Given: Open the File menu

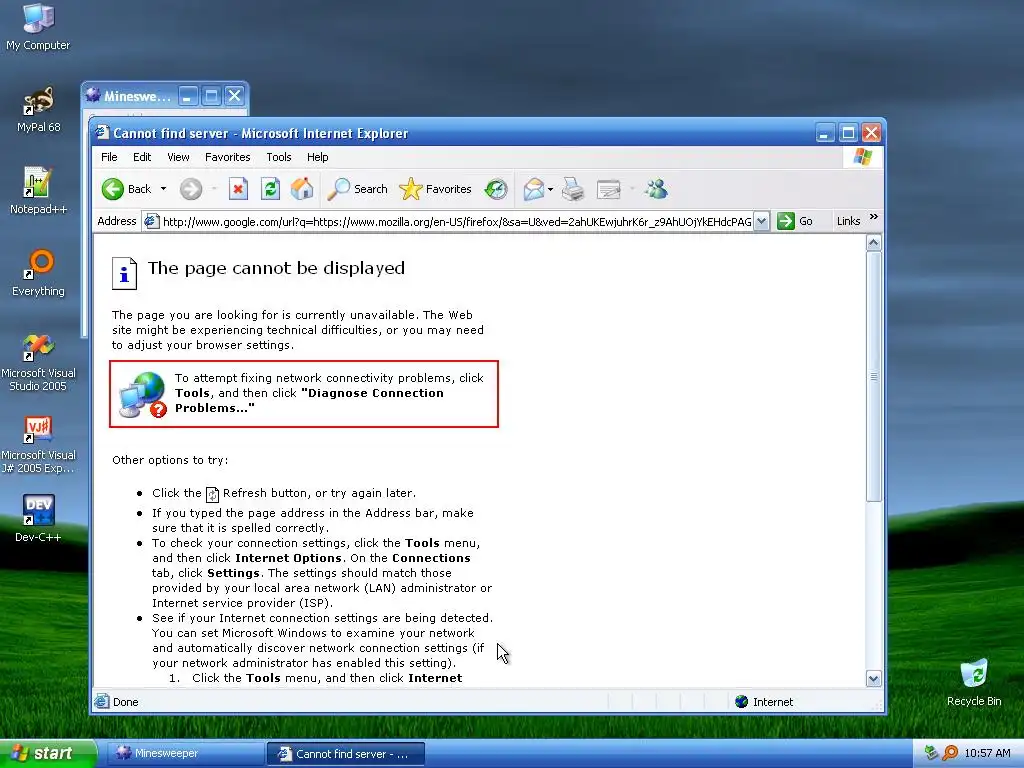Looking at the screenshot, I should pyautogui.click(x=109, y=157).
